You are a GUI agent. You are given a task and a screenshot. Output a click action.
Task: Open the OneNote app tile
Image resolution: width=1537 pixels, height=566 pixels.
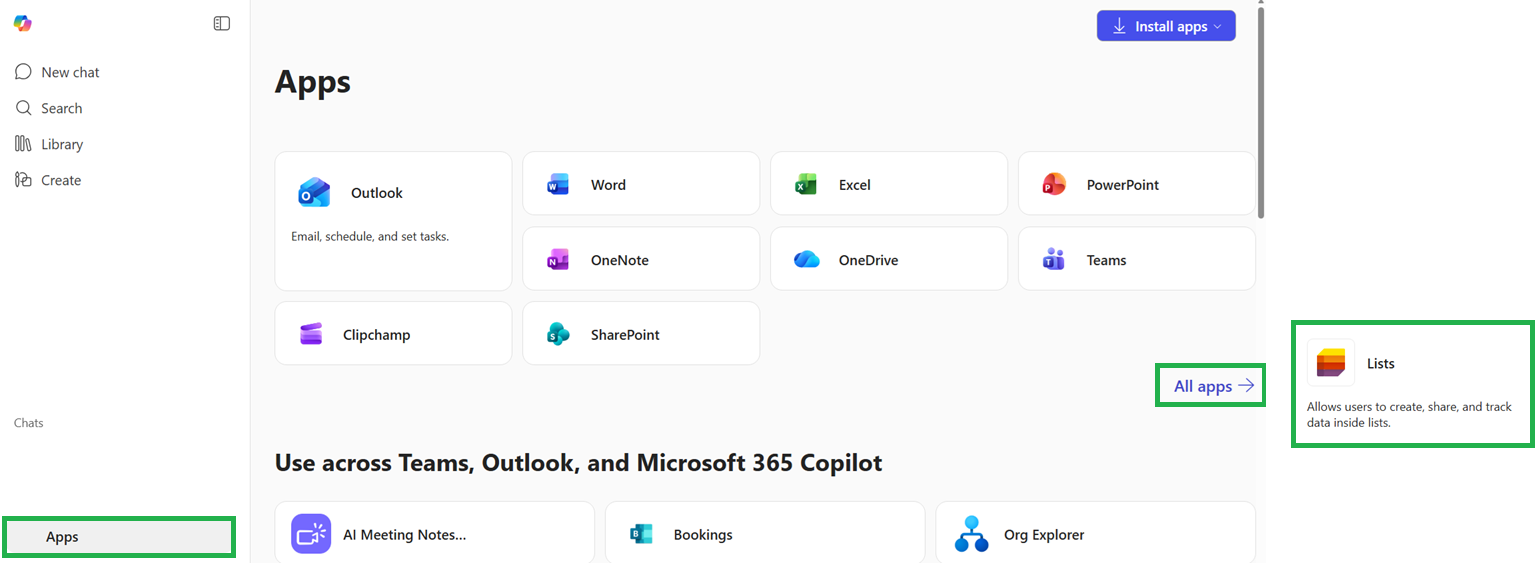click(x=641, y=259)
